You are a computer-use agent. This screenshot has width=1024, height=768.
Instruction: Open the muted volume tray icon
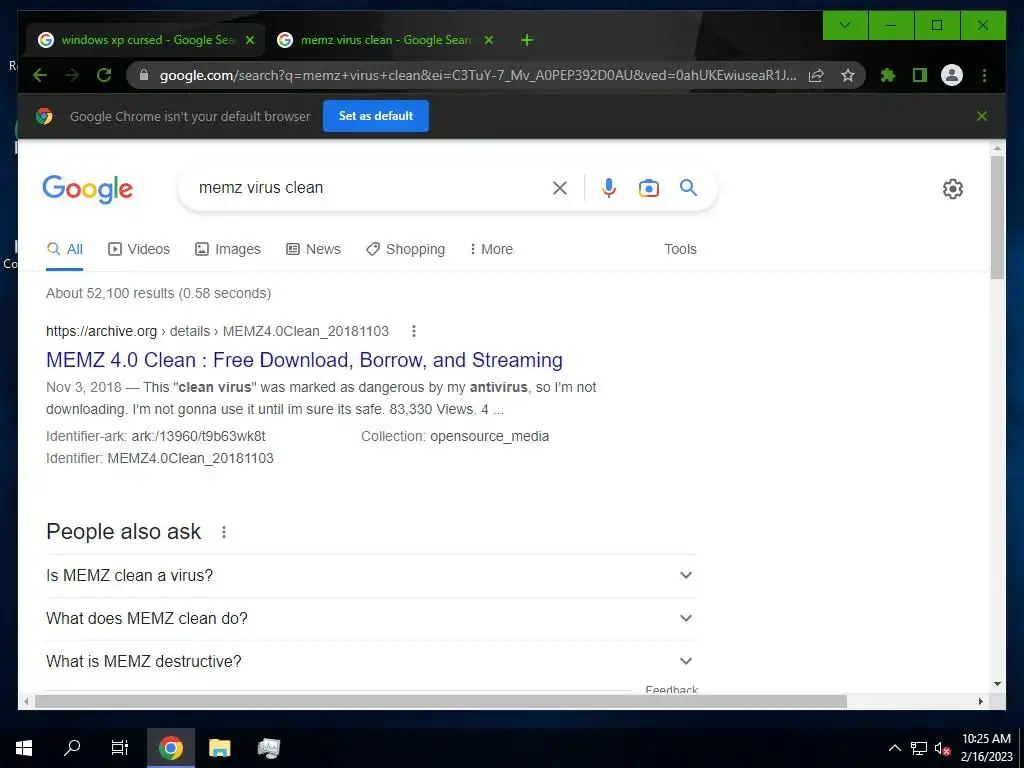pyautogui.click(x=942, y=748)
